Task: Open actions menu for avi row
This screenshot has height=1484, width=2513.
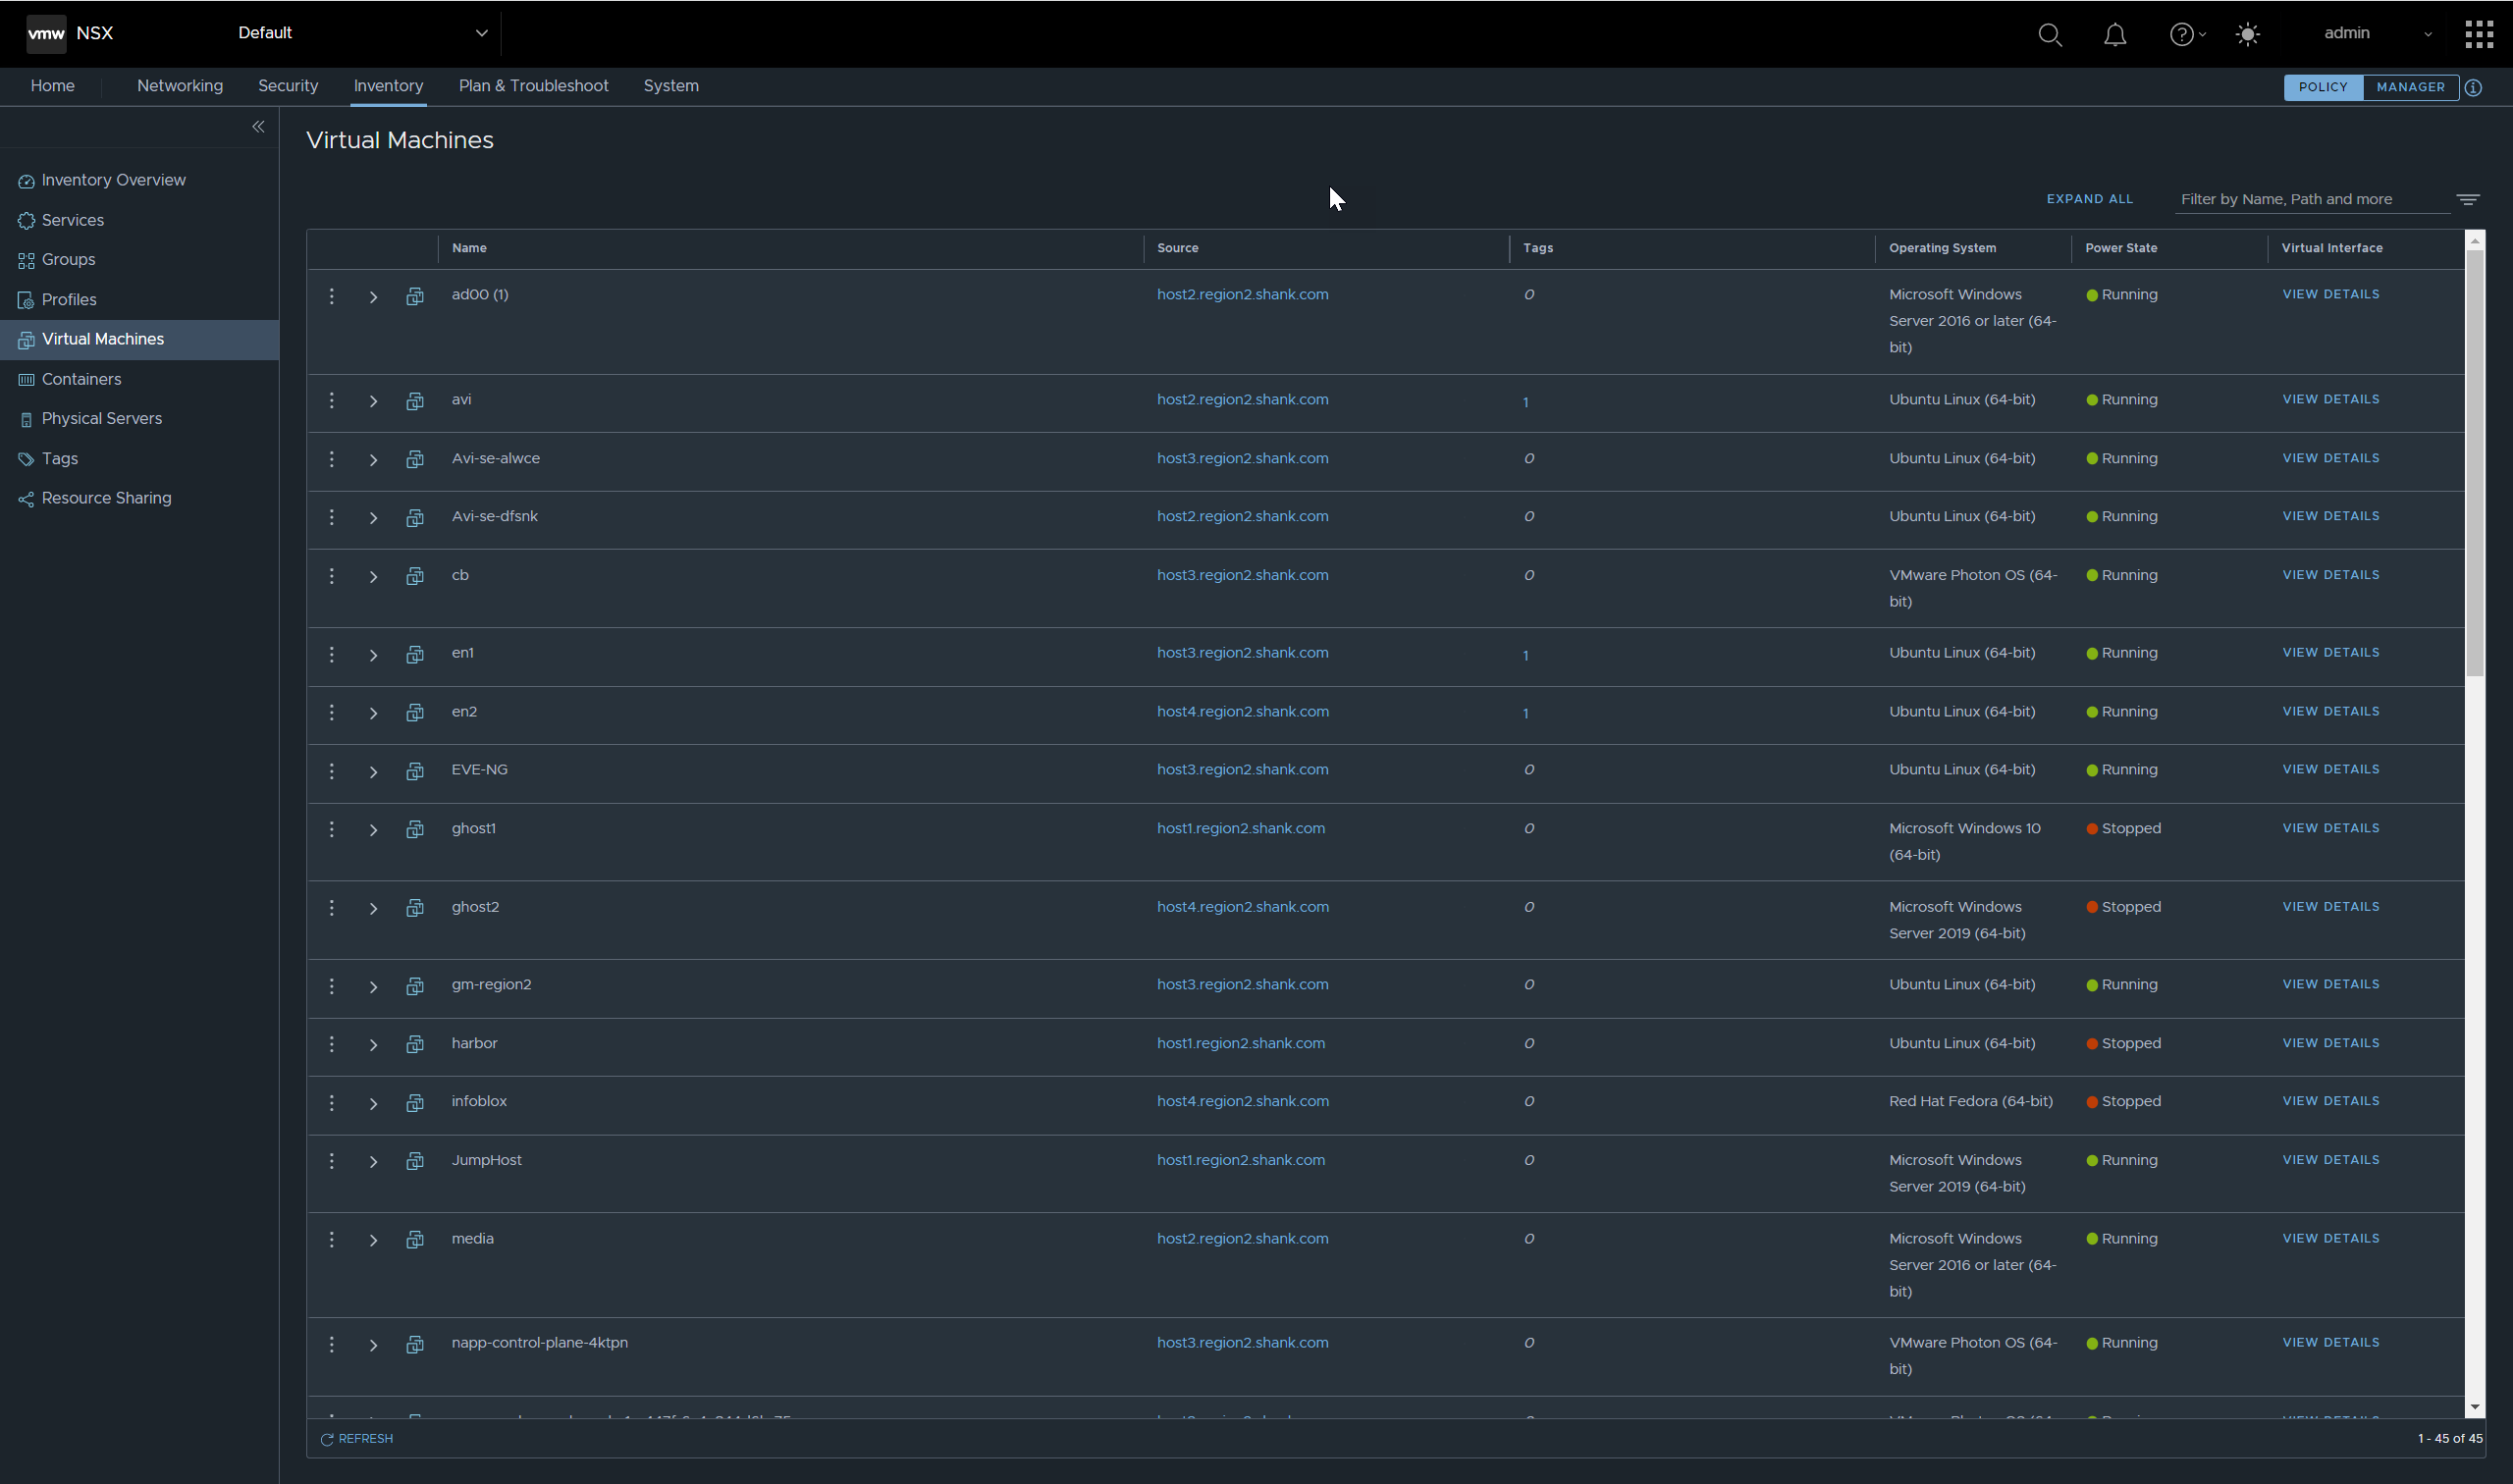Action: click(332, 401)
